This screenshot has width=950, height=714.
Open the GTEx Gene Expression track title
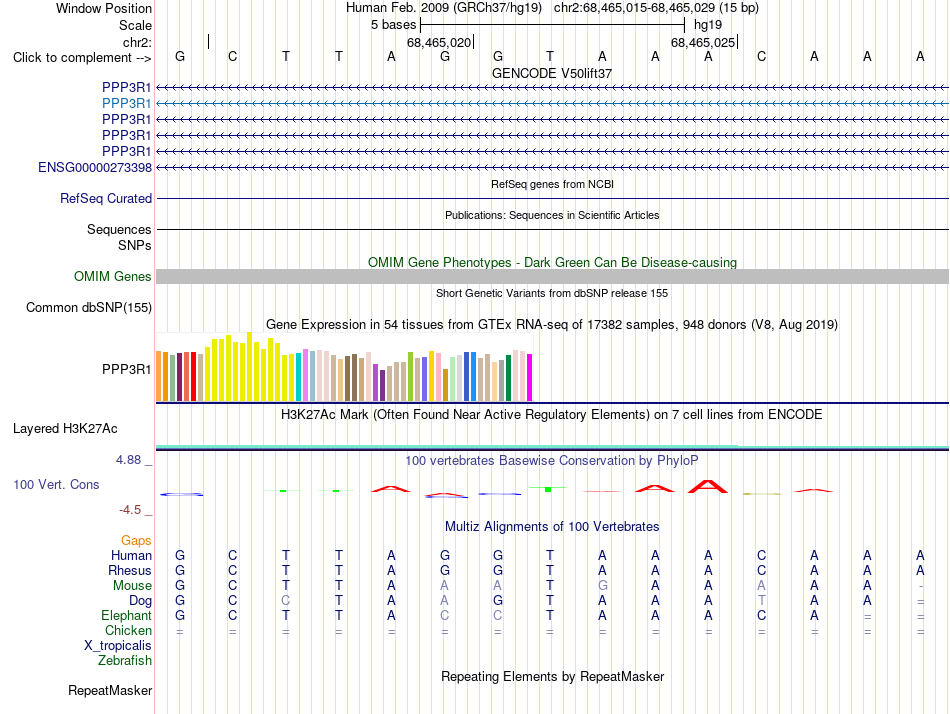click(552, 324)
